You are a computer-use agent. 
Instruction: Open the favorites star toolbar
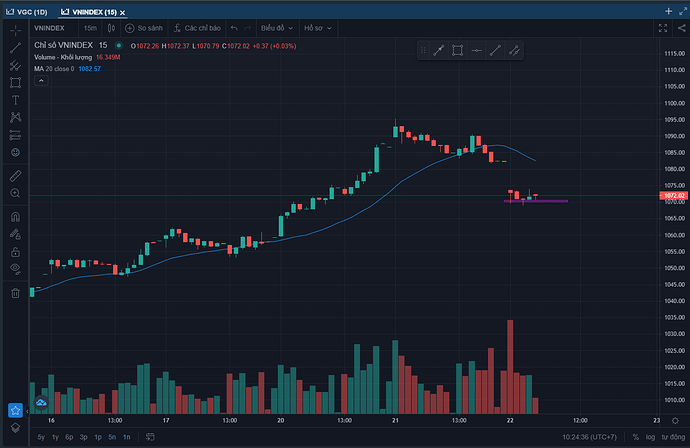[15, 411]
